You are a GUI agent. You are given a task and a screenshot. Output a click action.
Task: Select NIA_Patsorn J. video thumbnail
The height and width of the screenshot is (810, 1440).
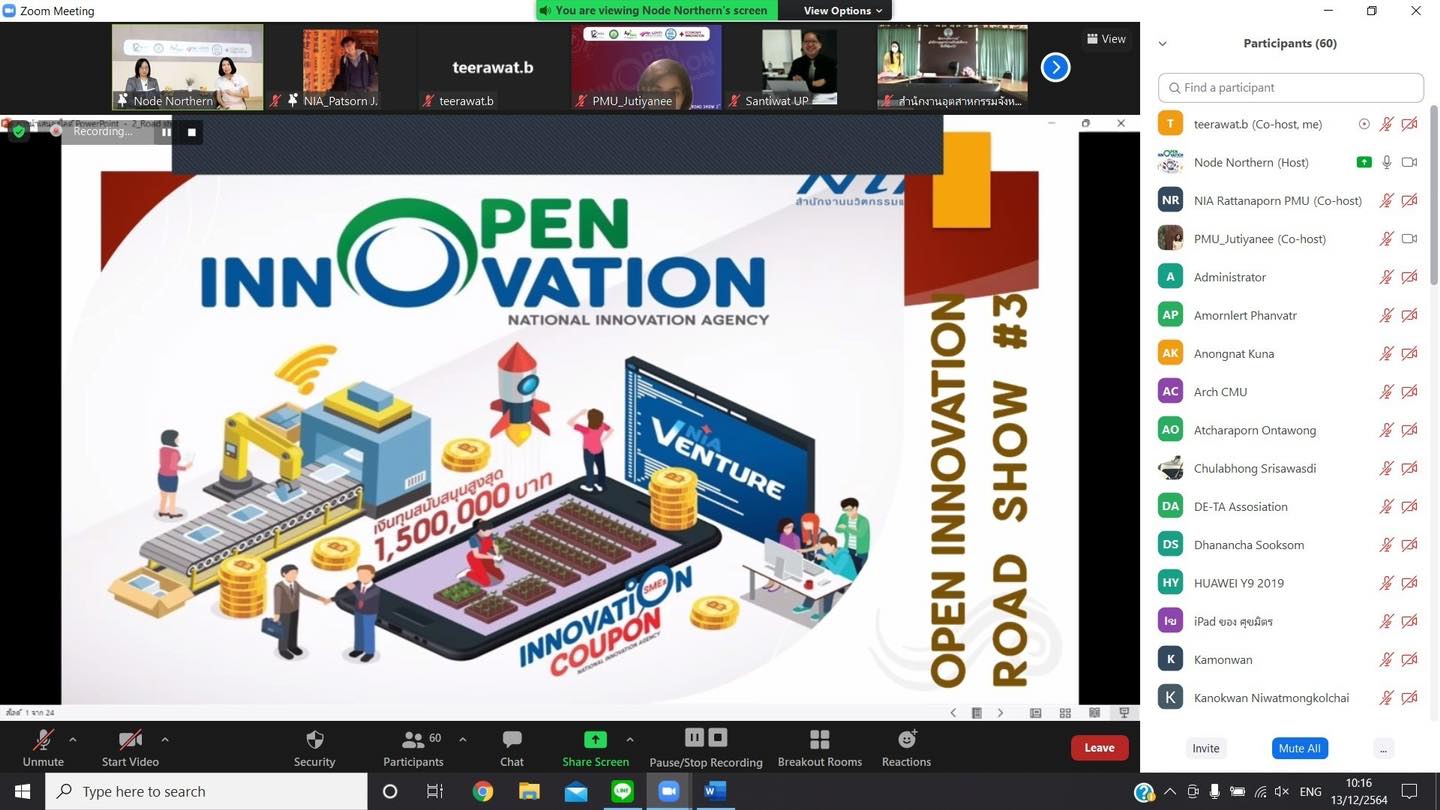pyautogui.click(x=341, y=67)
